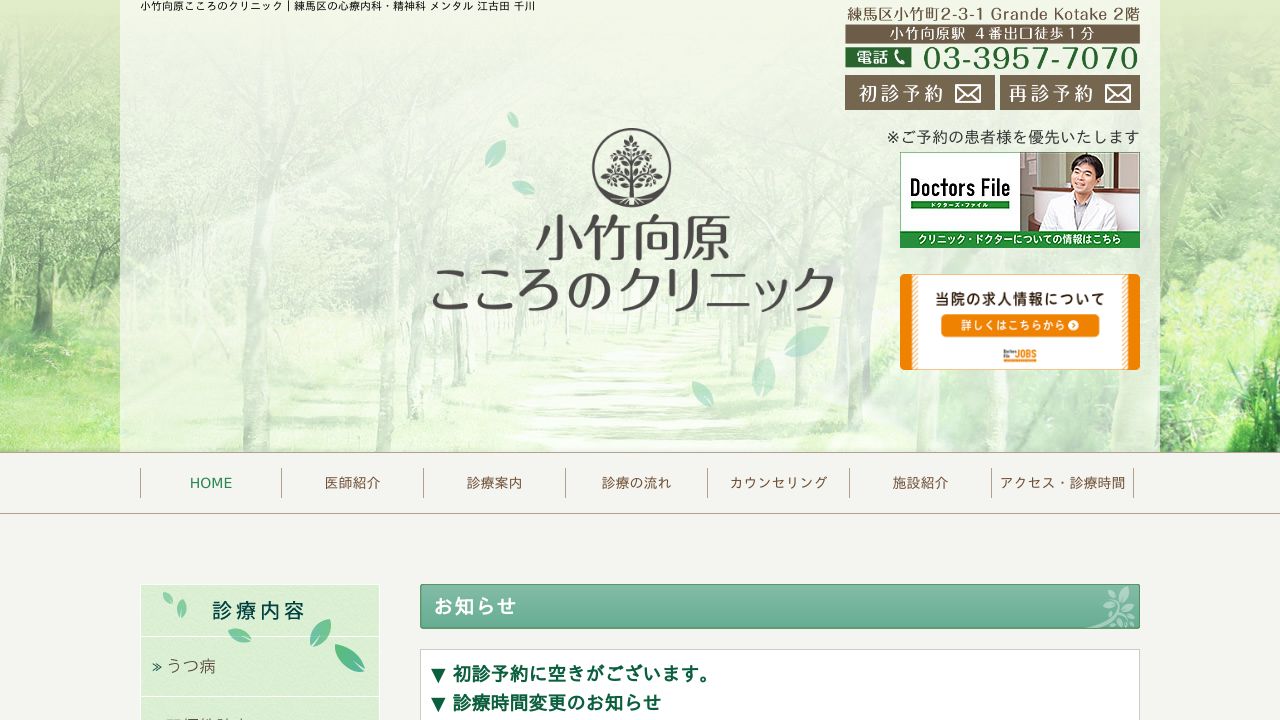
Task: Click the 詳しくはこちらから recruitment button
Action: pyautogui.click(x=1020, y=325)
